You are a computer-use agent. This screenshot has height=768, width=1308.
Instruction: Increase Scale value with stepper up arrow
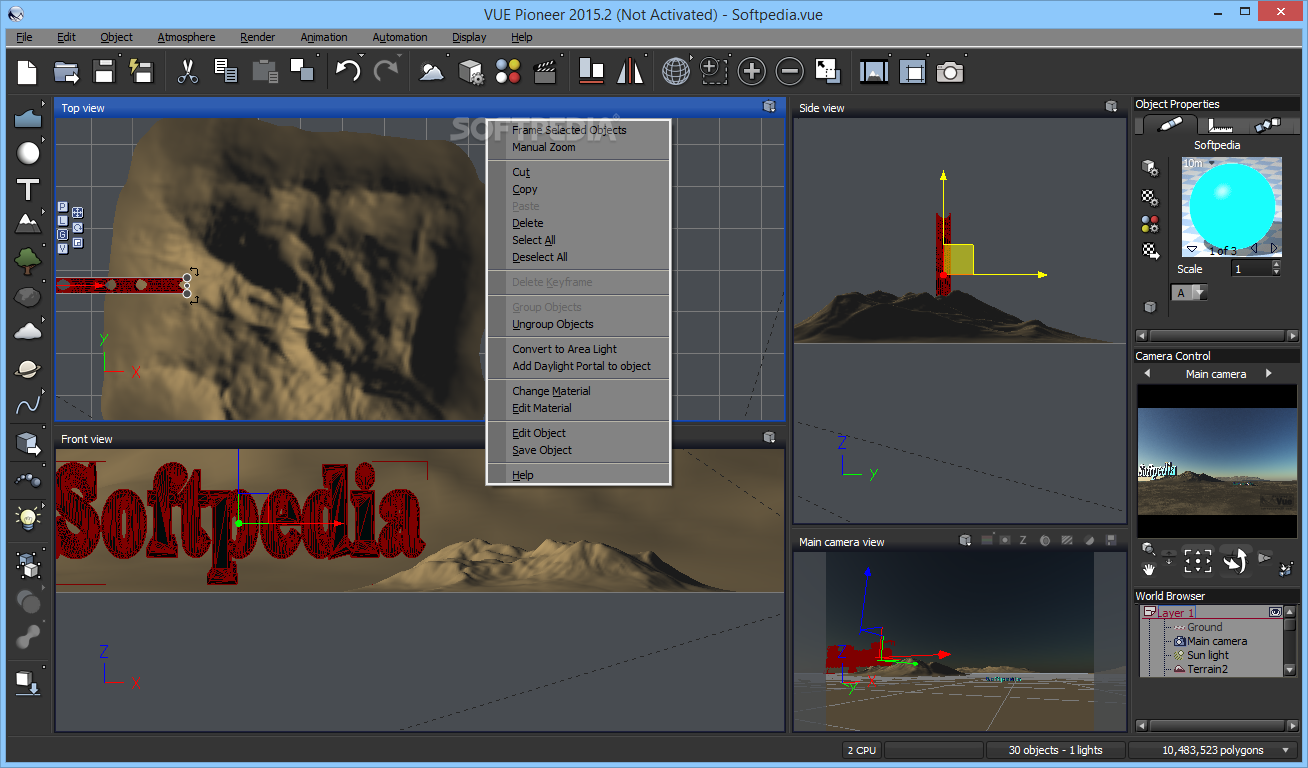pyautogui.click(x=1275, y=265)
